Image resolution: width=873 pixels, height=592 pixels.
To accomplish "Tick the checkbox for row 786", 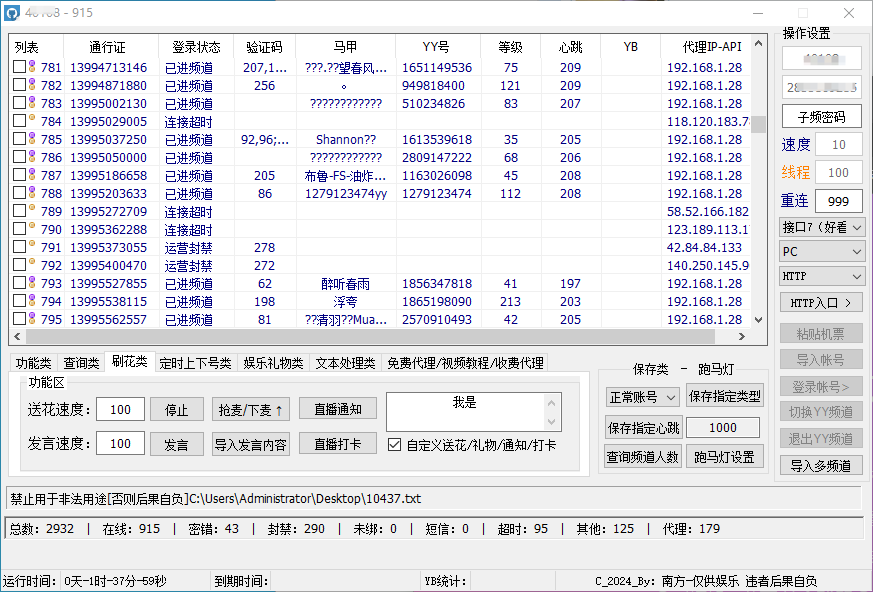I will [19, 156].
